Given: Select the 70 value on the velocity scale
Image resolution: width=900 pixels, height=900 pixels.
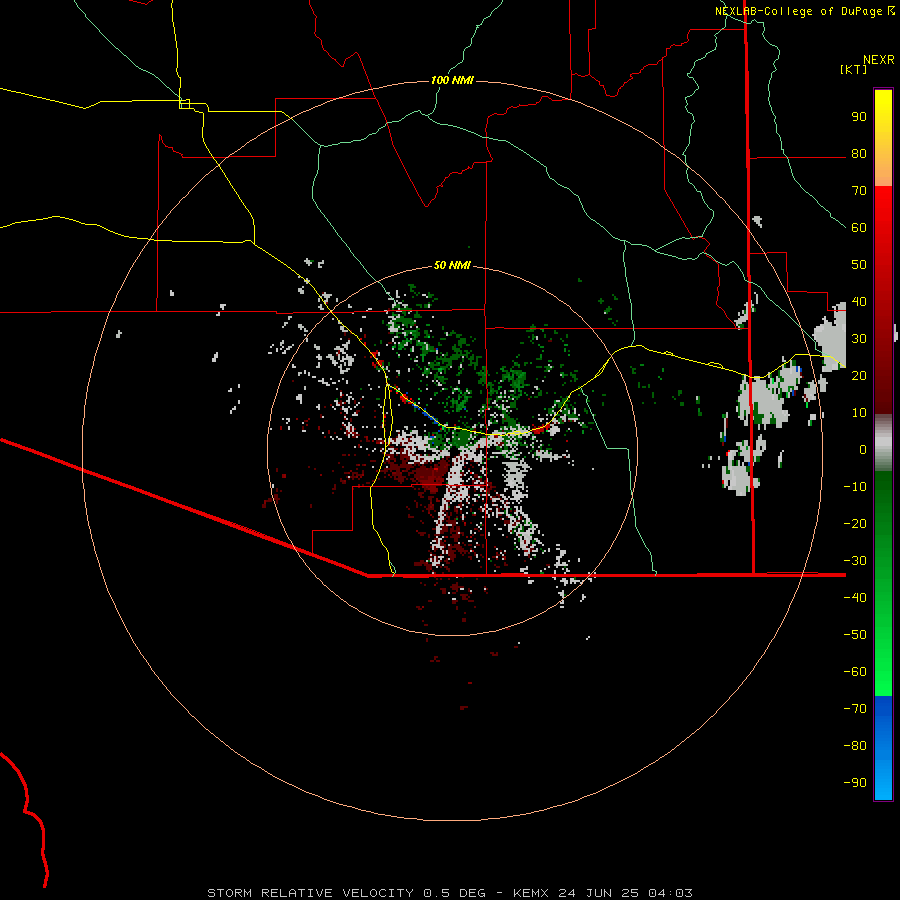Looking at the screenshot, I should point(859,191).
